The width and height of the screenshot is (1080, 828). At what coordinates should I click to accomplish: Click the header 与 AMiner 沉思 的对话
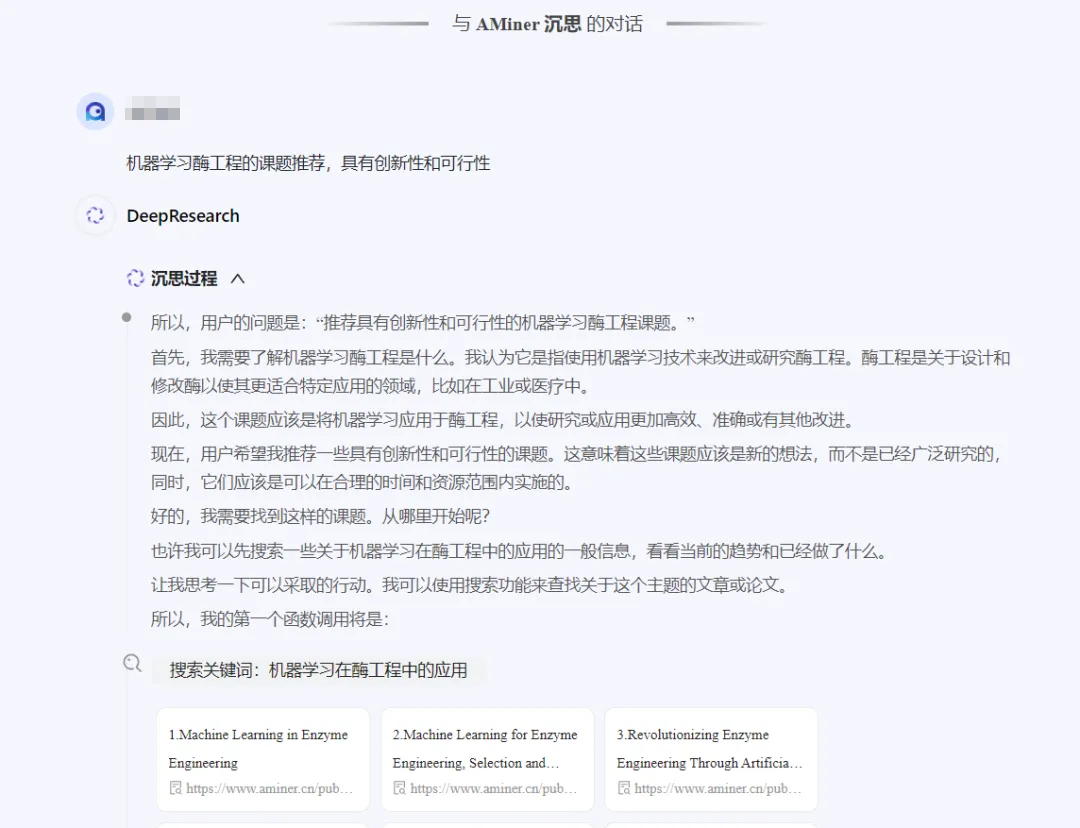tap(548, 23)
